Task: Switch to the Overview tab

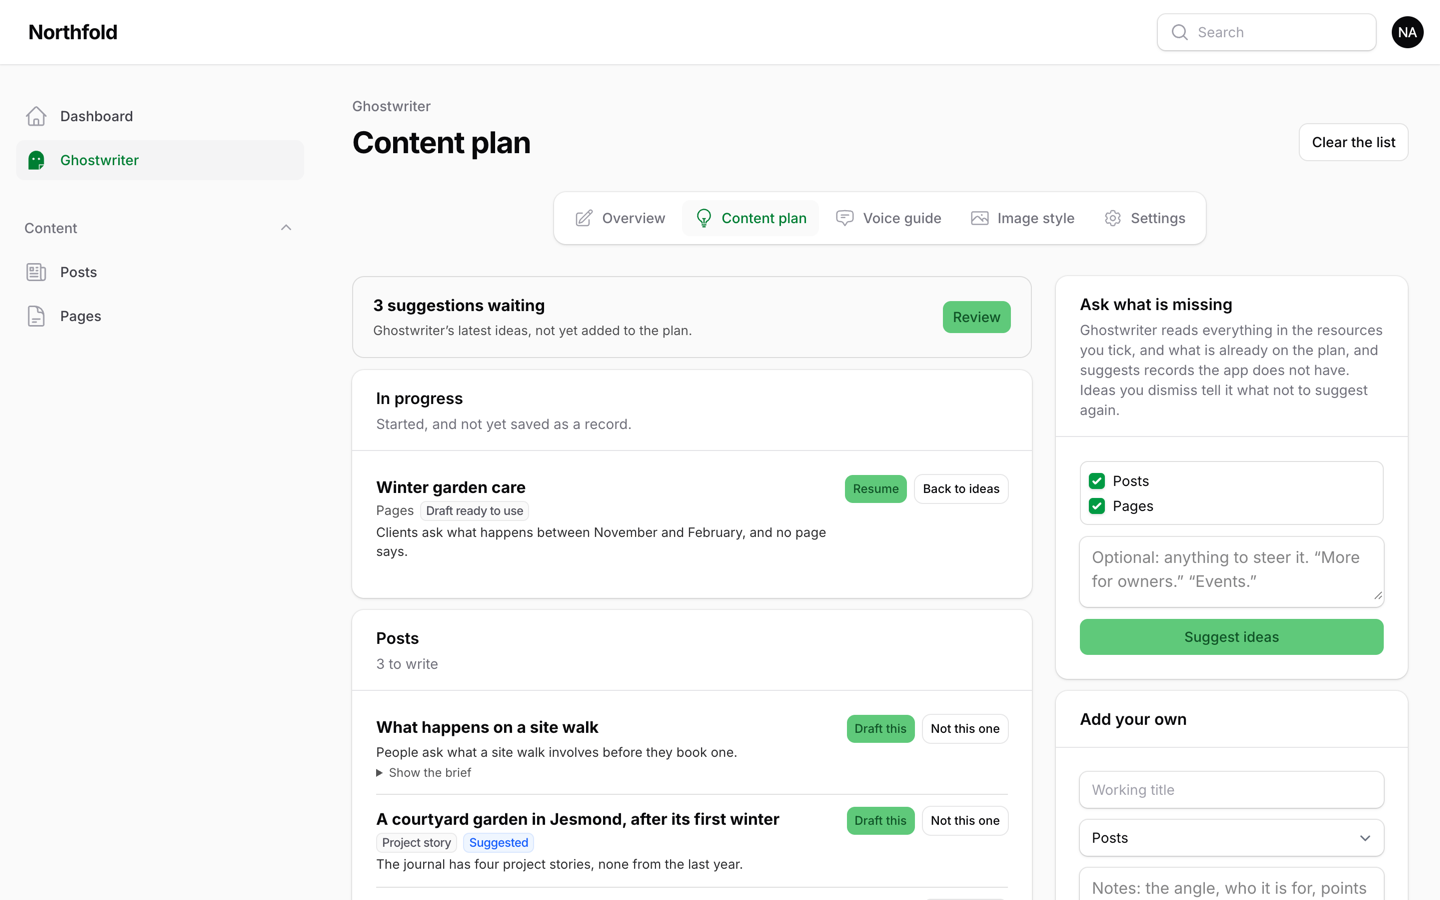Action: coord(620,218)
